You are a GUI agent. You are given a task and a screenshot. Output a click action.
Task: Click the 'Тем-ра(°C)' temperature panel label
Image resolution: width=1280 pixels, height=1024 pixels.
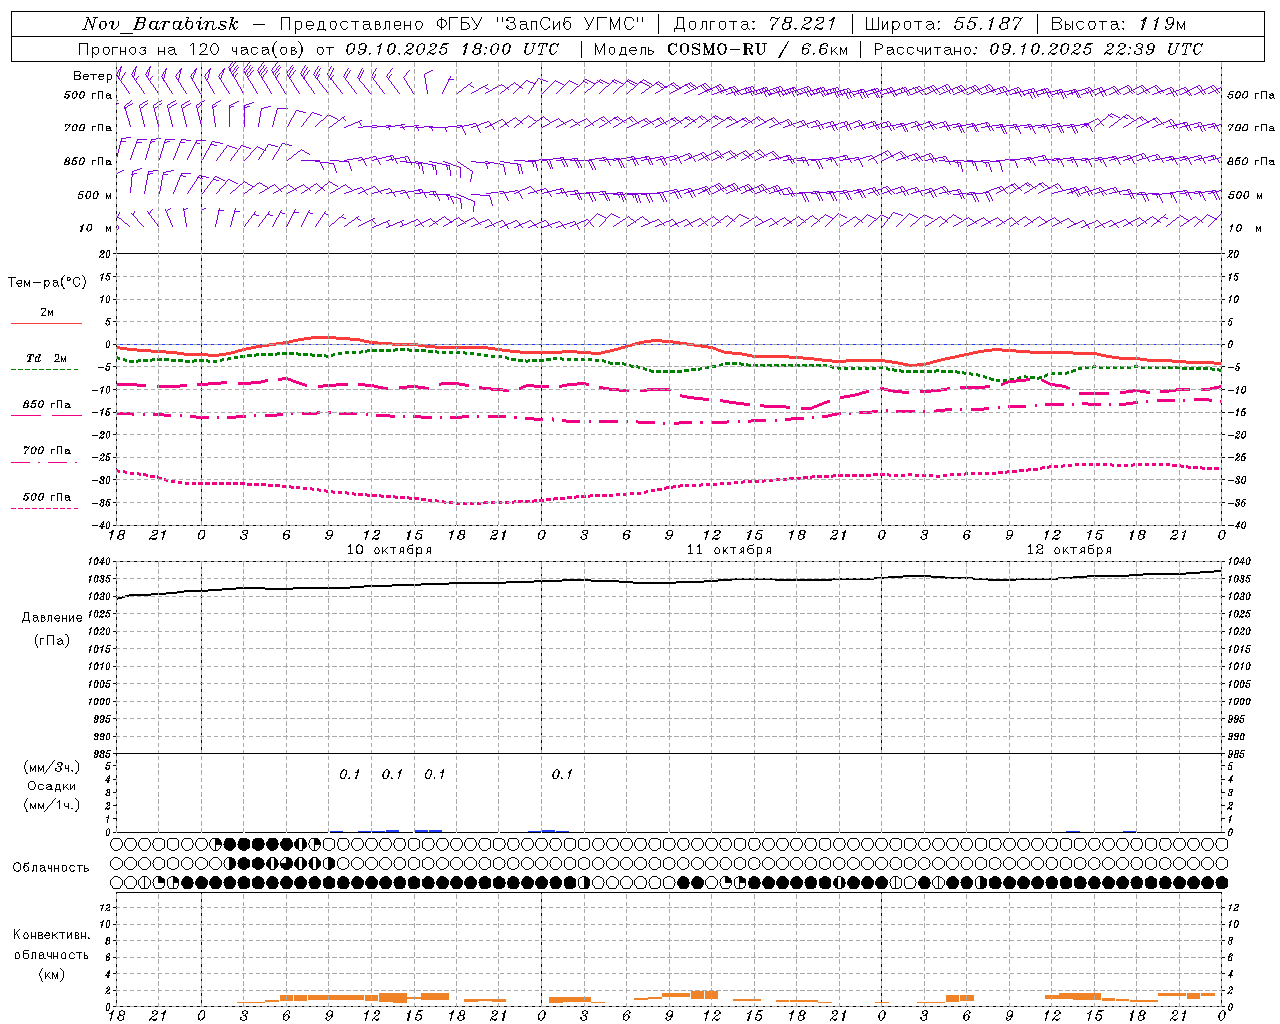(x=47, y=283)
